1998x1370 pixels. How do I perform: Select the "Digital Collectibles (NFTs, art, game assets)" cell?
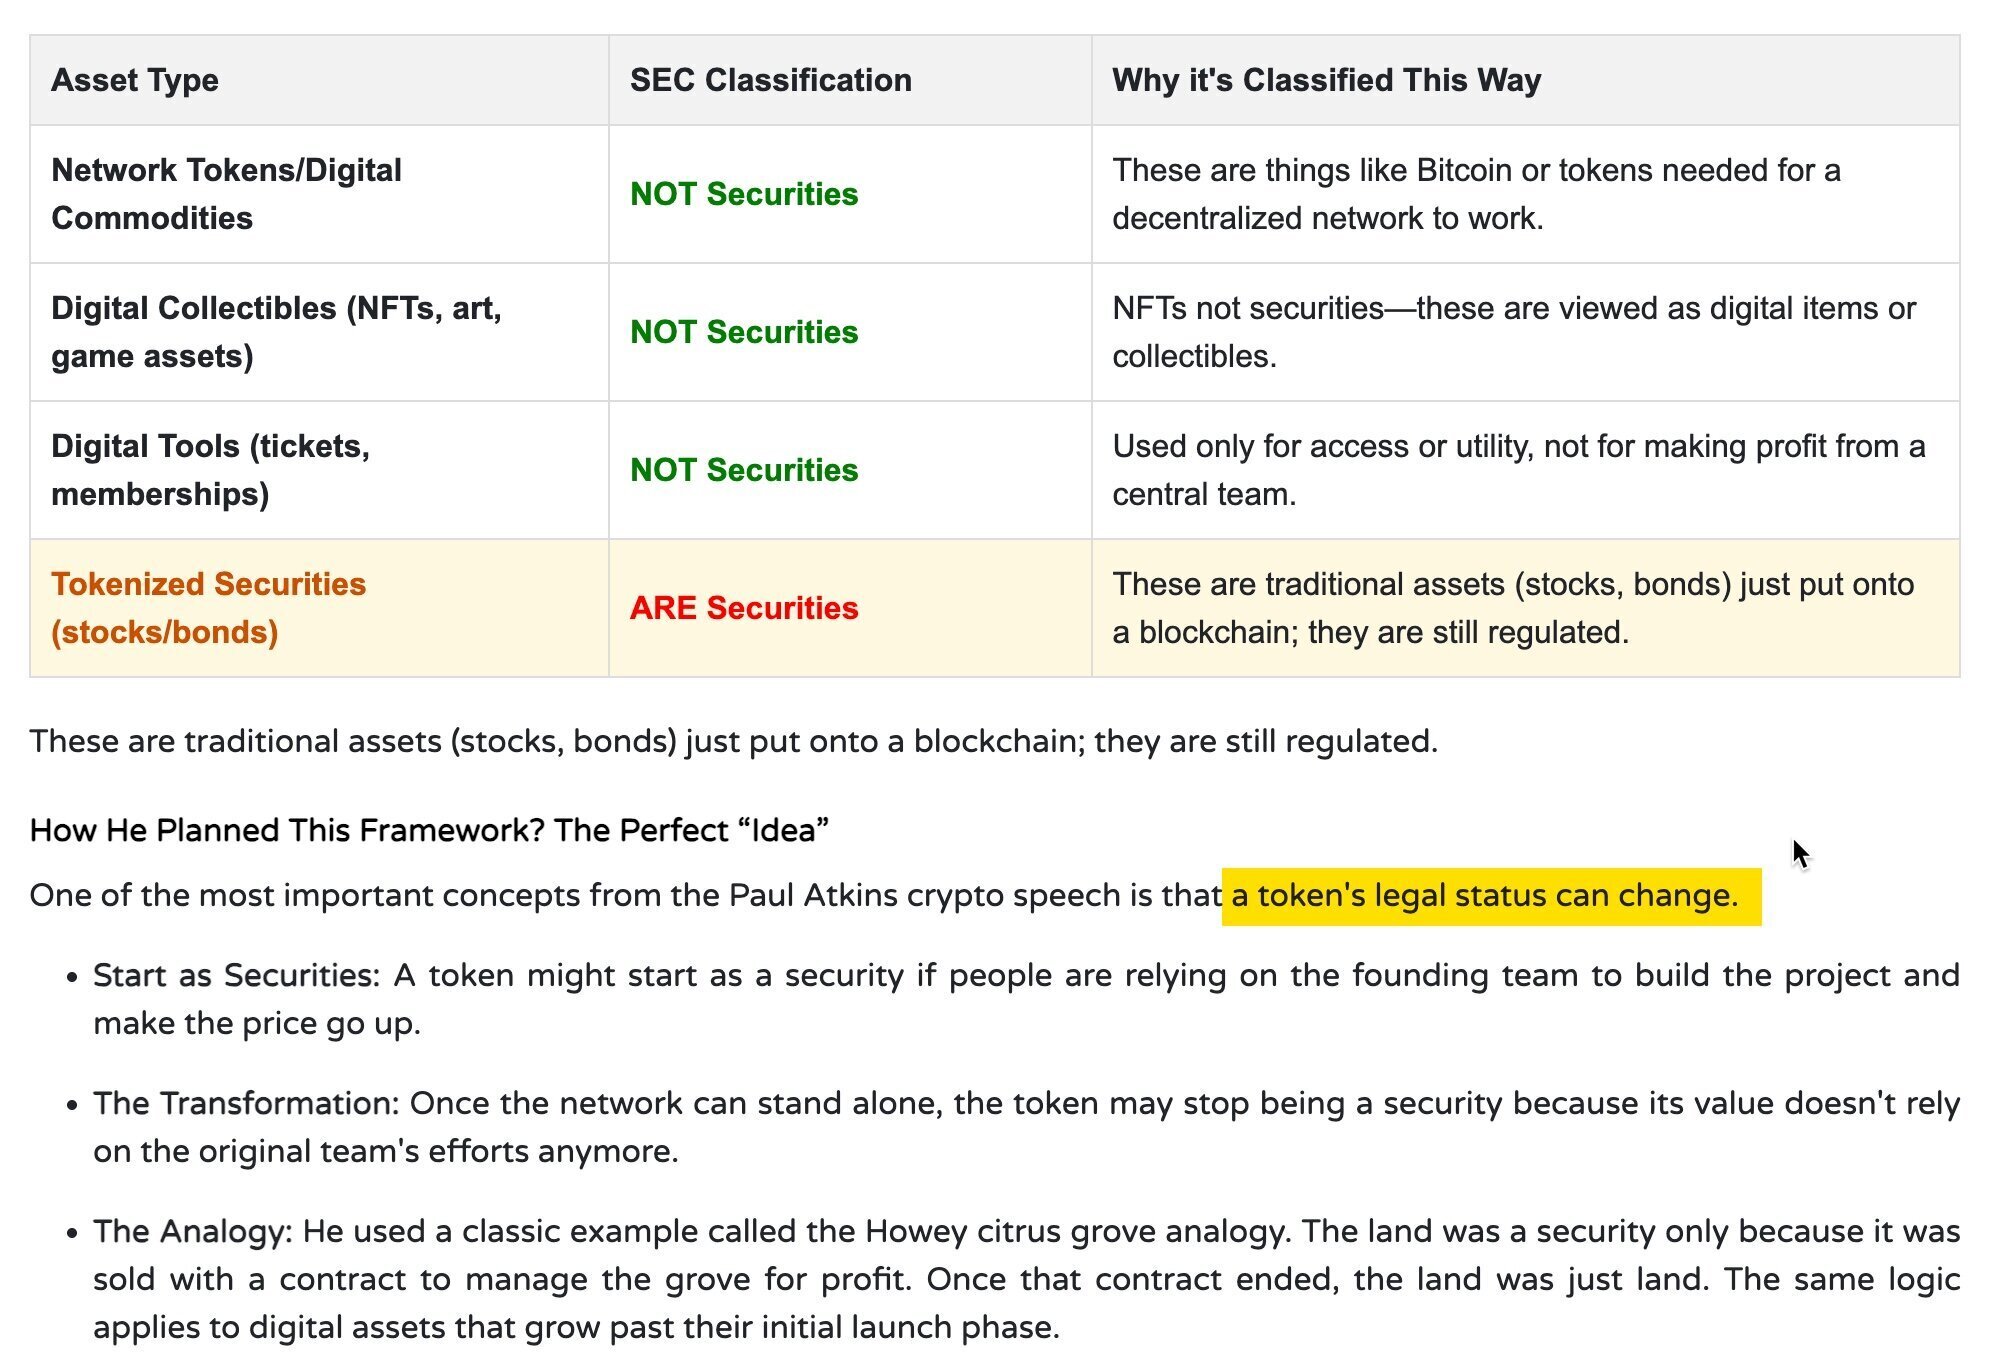[x=276, y=332]
